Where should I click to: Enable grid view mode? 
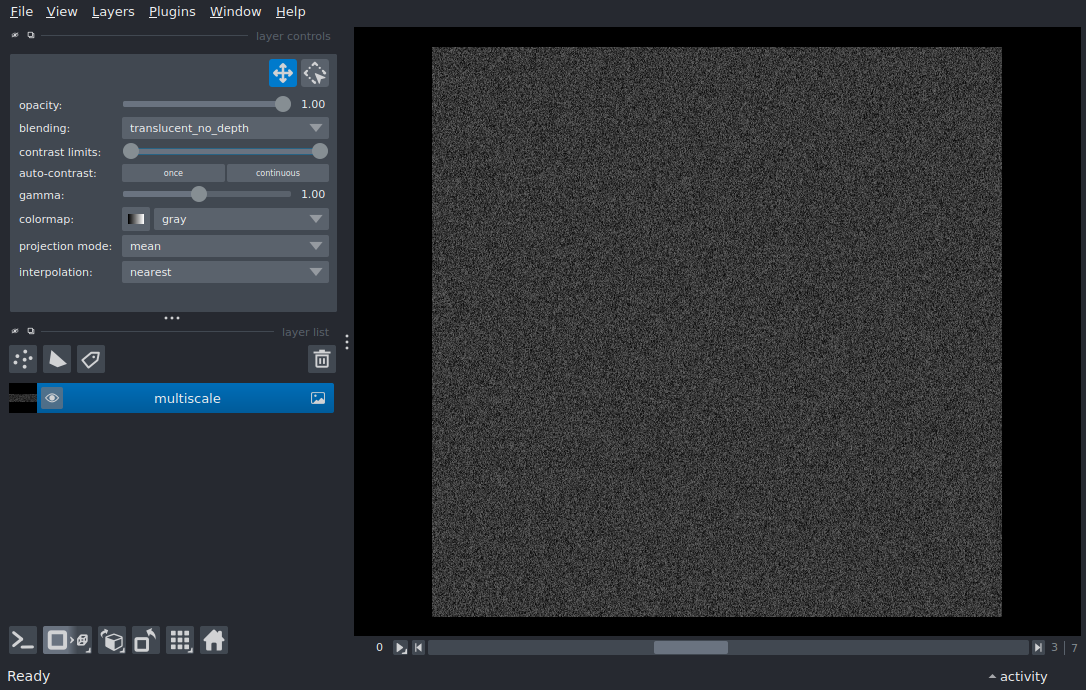point(180,640)
